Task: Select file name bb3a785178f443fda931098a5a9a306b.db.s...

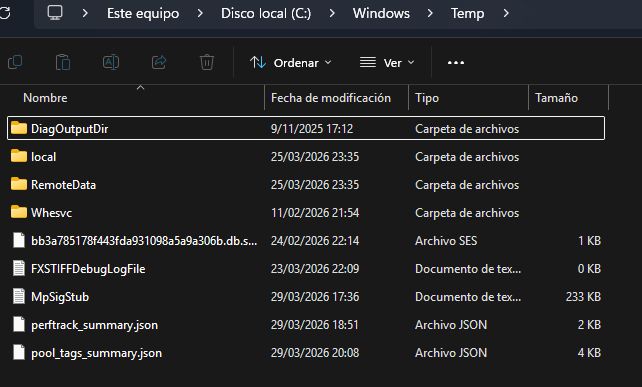Action: (x=144, y=241)
